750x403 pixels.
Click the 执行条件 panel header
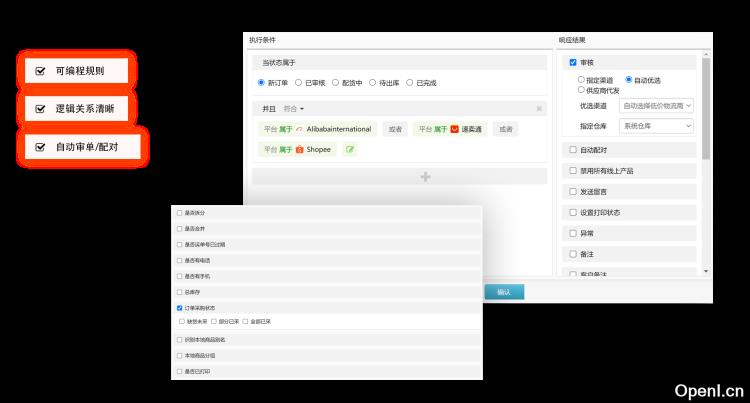coord(262,40)
